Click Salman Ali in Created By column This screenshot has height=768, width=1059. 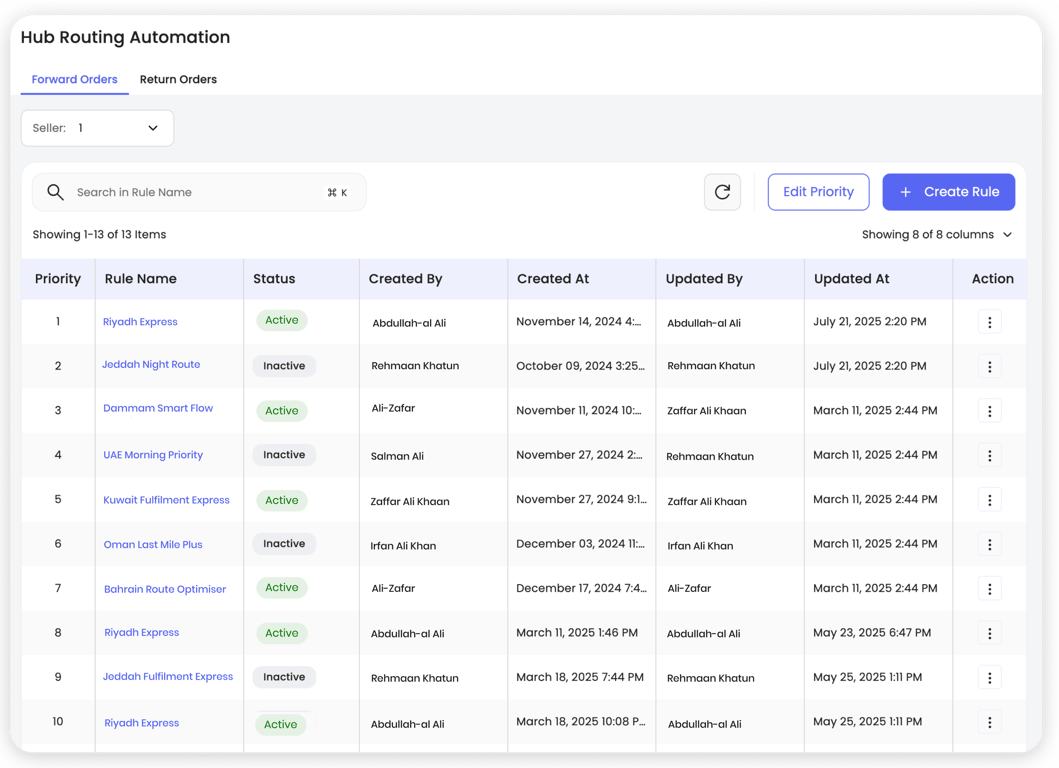click(397, 456)
